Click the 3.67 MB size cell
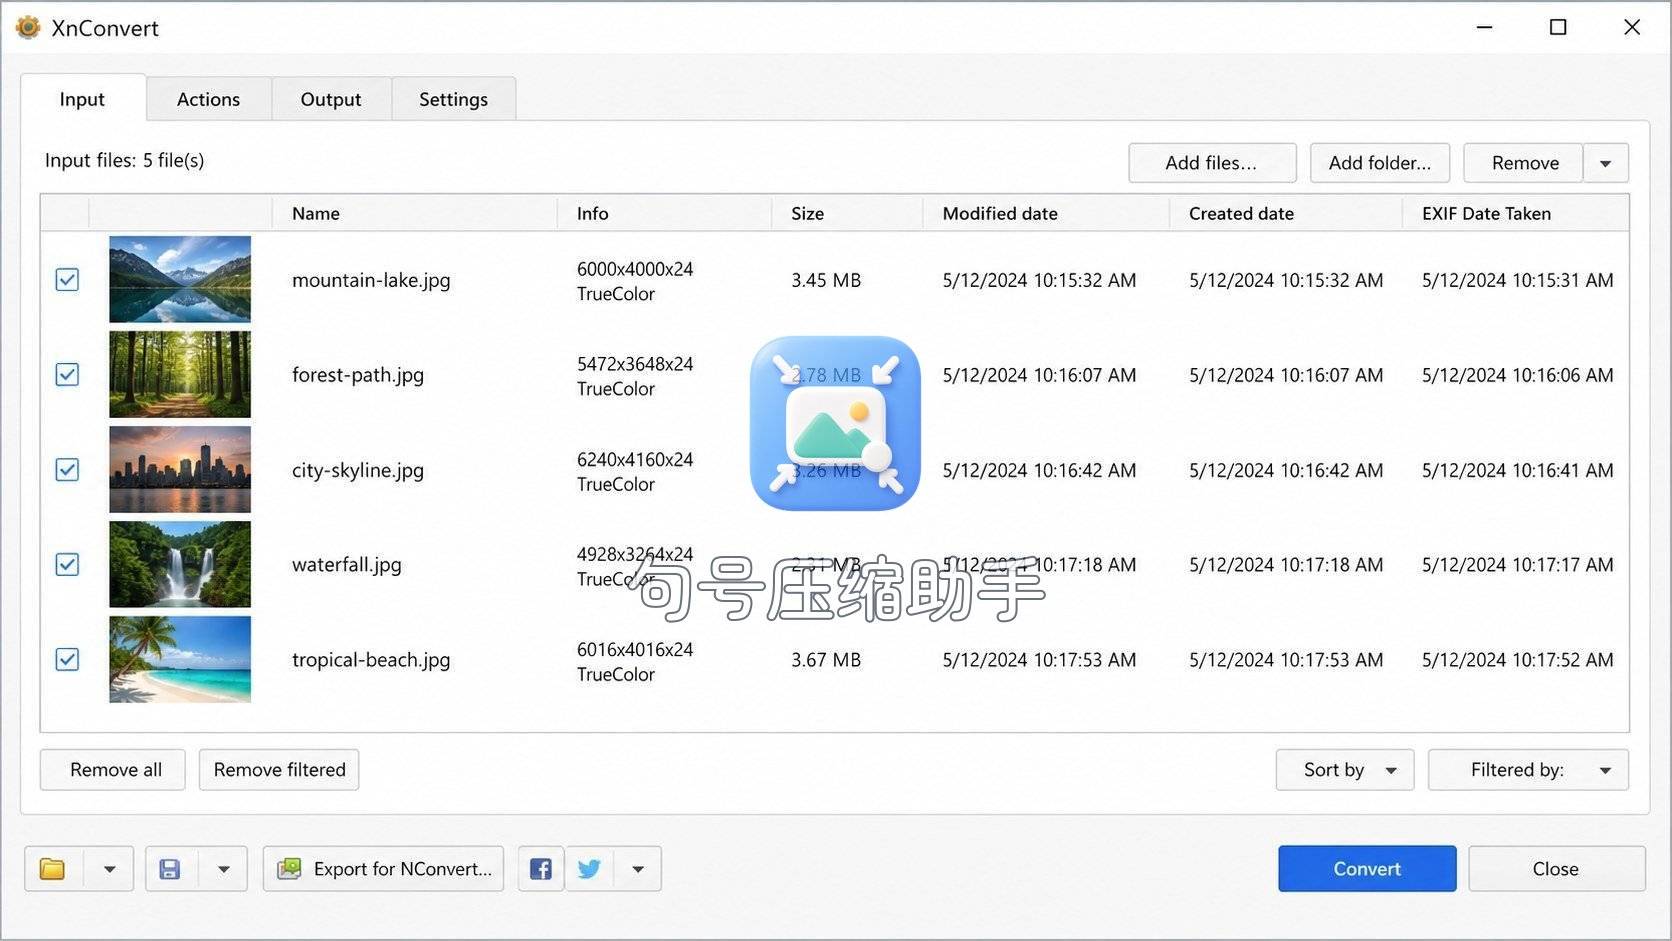1672x941 pixels. tap(826, 660)
